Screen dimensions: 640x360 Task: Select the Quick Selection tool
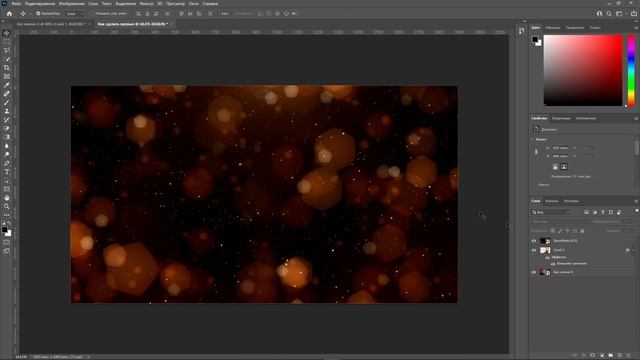pos(7,59)
